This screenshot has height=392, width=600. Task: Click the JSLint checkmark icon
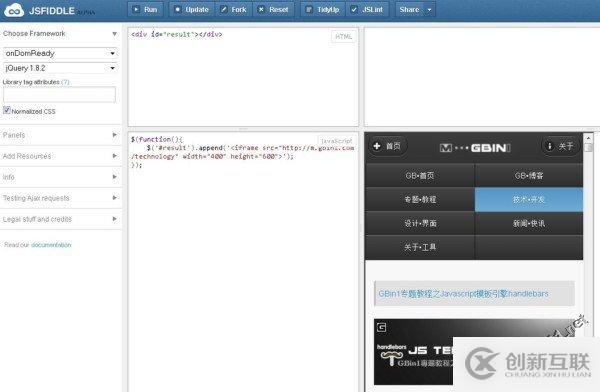[x=354, y=10]
